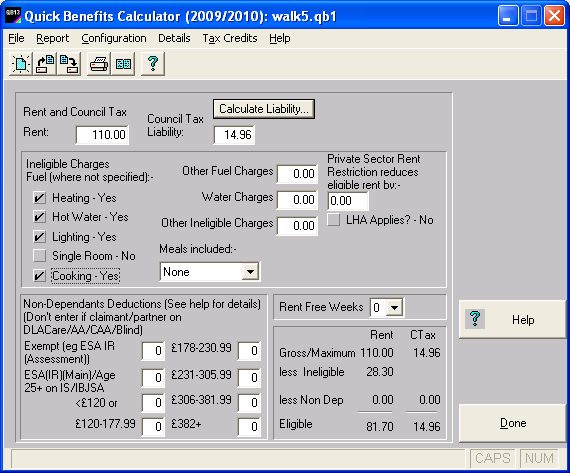This screenshot has height=473, width=570.
Task: Click the Save file to disk icon
Action: coord(69,64)
